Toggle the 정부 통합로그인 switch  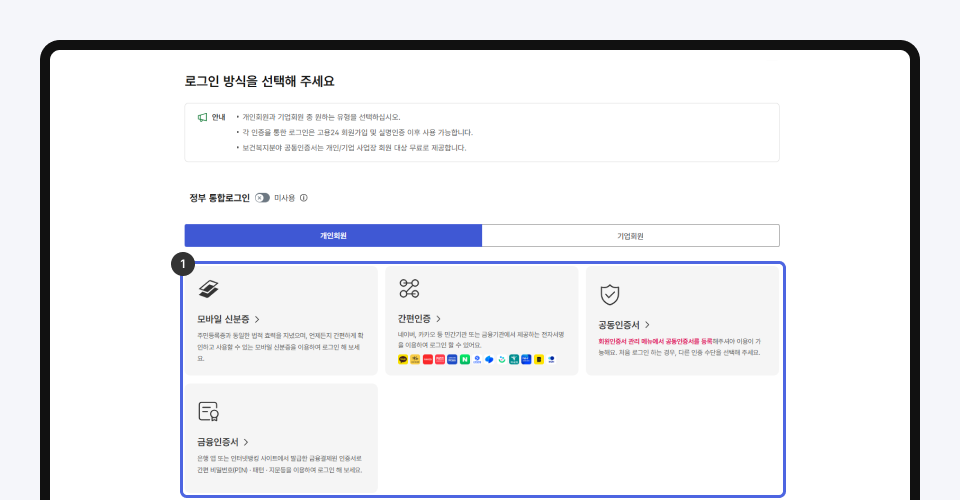point(262,198)
